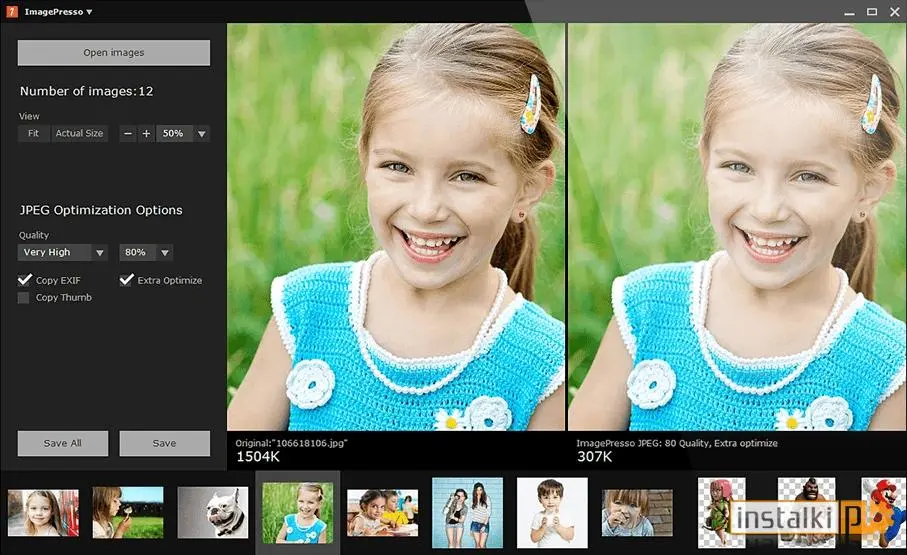Click the Save All button
Screen dimensions: 907x555
click(x=62, y=443)
